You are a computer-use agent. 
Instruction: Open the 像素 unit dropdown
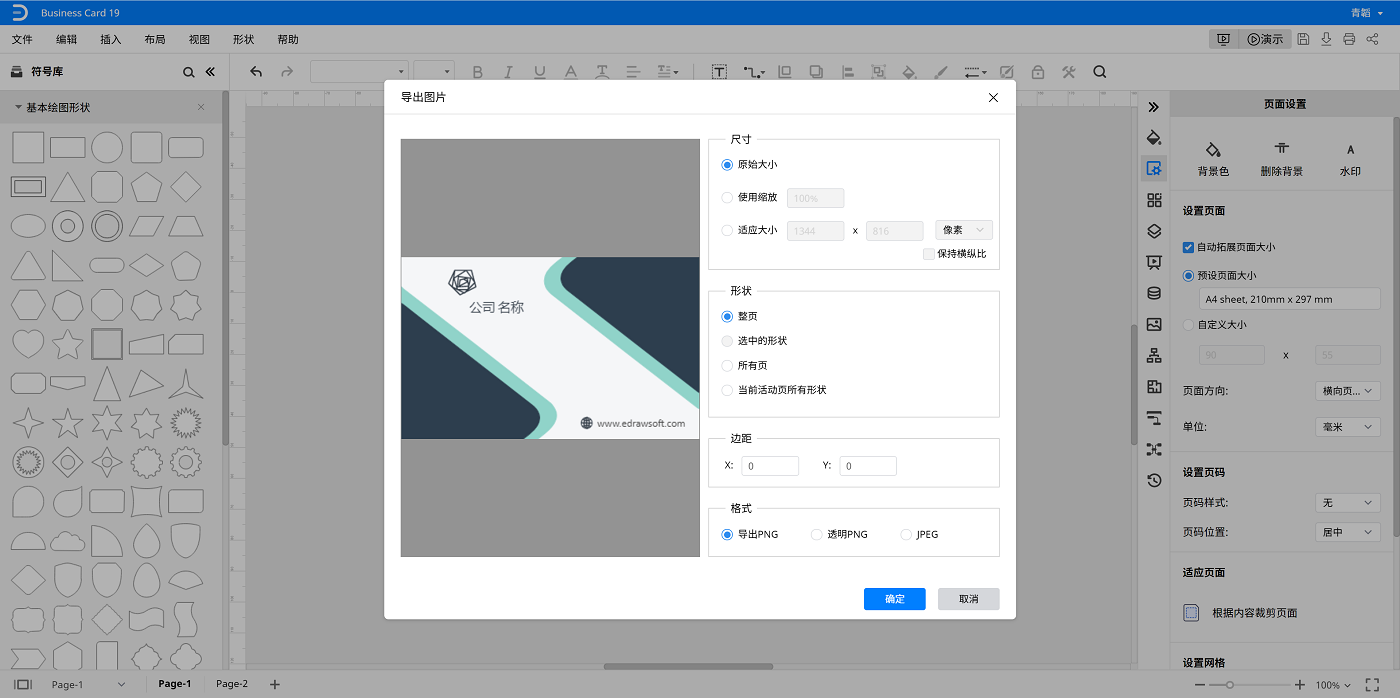pos(963,230)
